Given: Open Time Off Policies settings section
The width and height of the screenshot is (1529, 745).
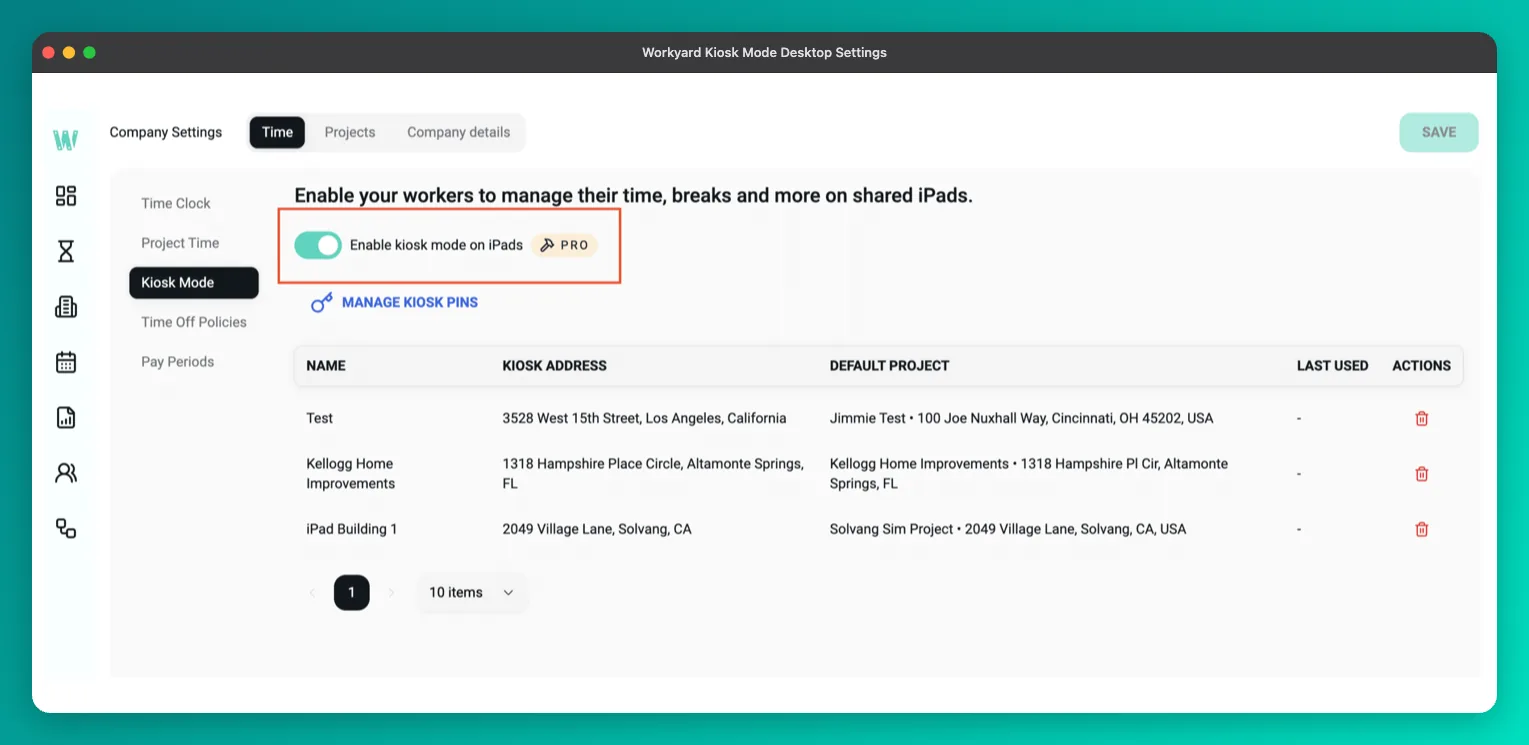Looking at the screenshot, I should [194, 322].
